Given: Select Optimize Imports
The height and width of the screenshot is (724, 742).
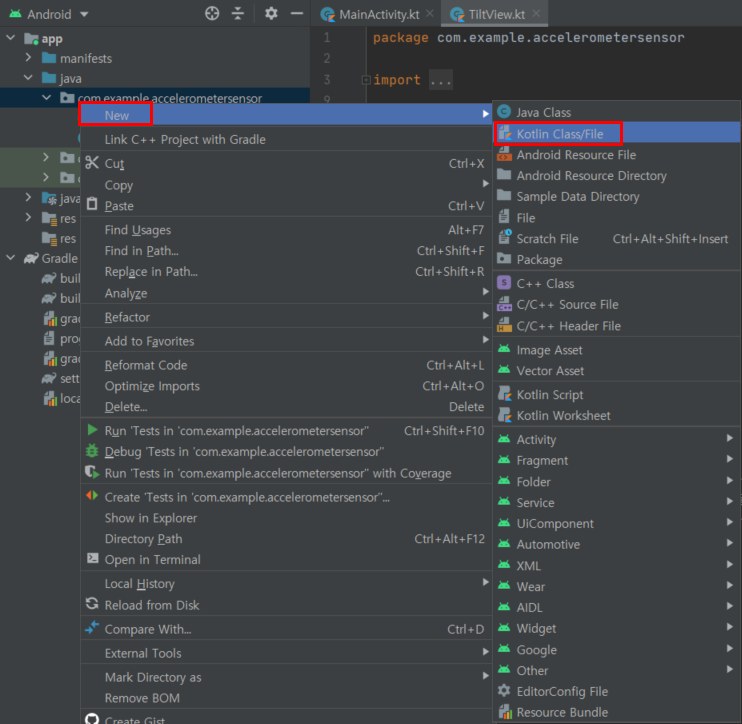Looking at the screenshot, I should [286, 386].
